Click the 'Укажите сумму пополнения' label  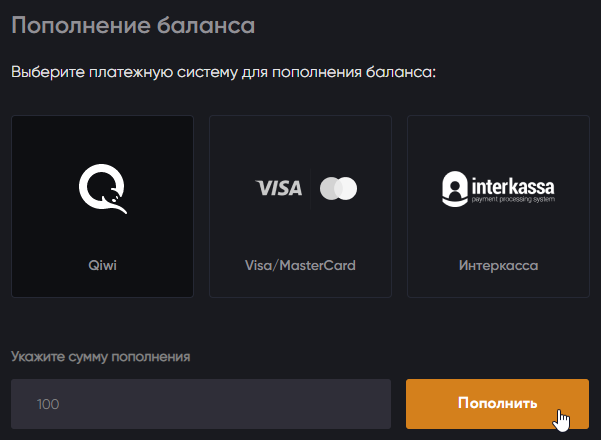pos(100,356)
